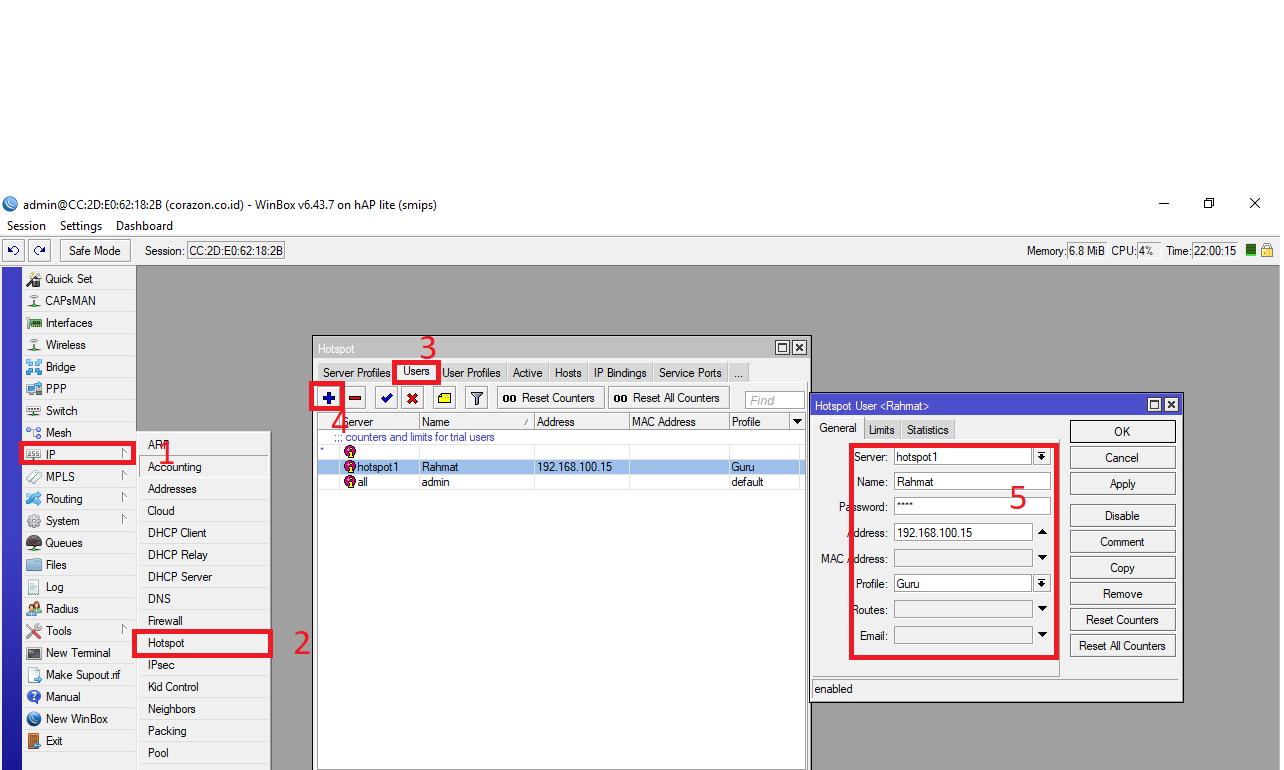Expand IP submenu in sidebar
The height and width of the screenshot is (770, 1284).
pos(125,454)
